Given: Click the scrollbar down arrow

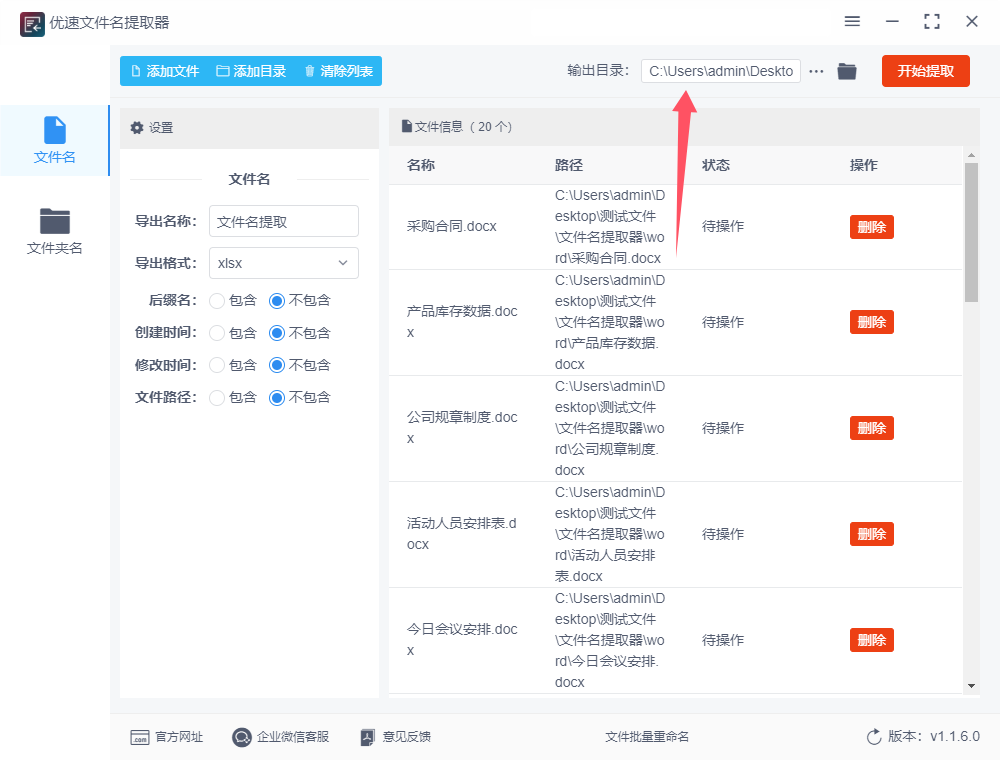Looking at the screenshot, I should click(971, 686).
